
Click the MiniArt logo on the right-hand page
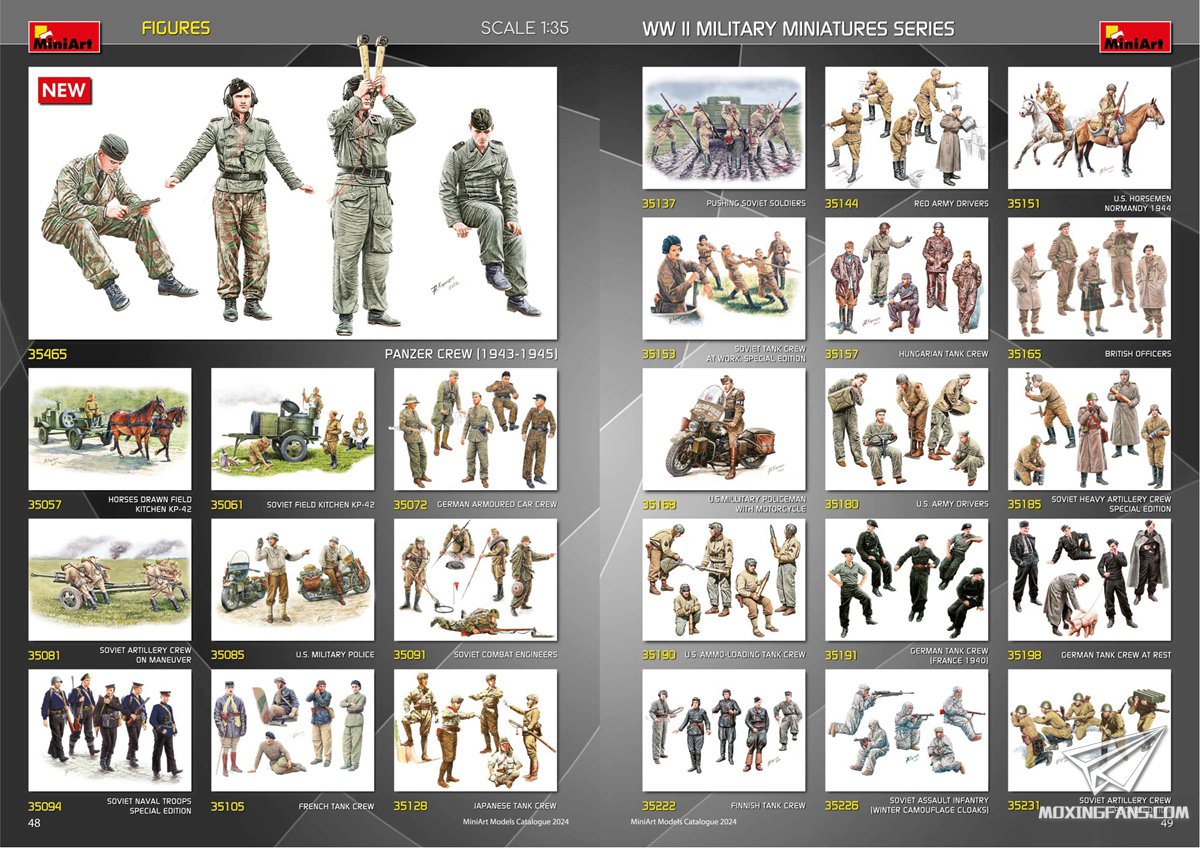(x=1135, y=36)
